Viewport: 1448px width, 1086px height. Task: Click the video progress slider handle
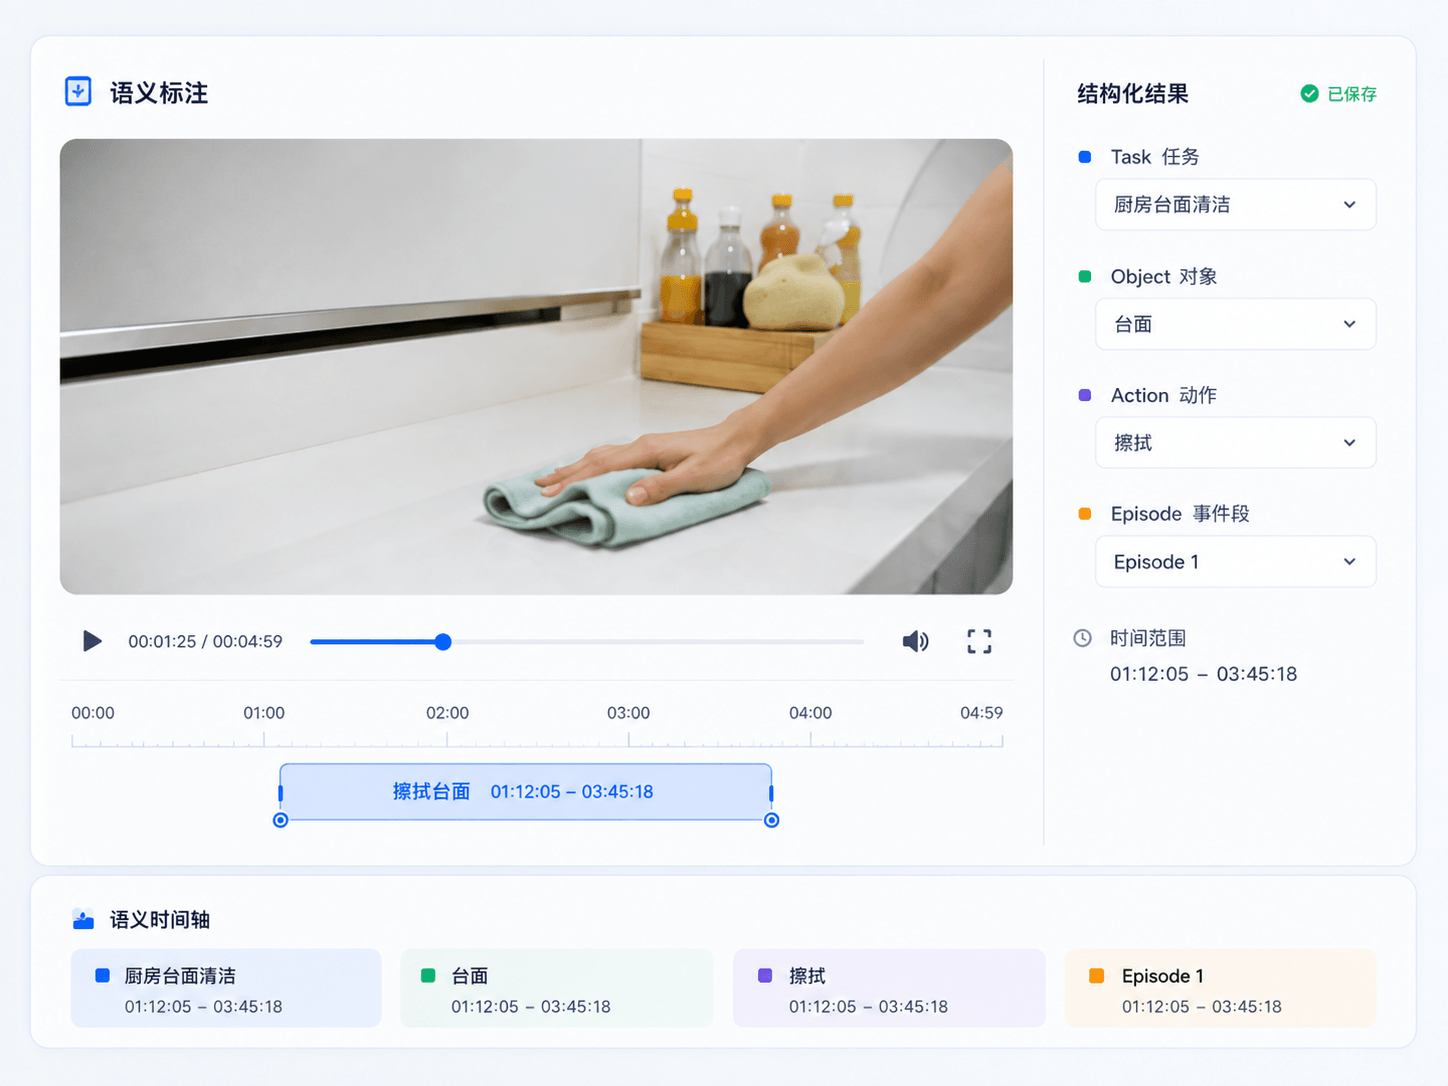443,642
